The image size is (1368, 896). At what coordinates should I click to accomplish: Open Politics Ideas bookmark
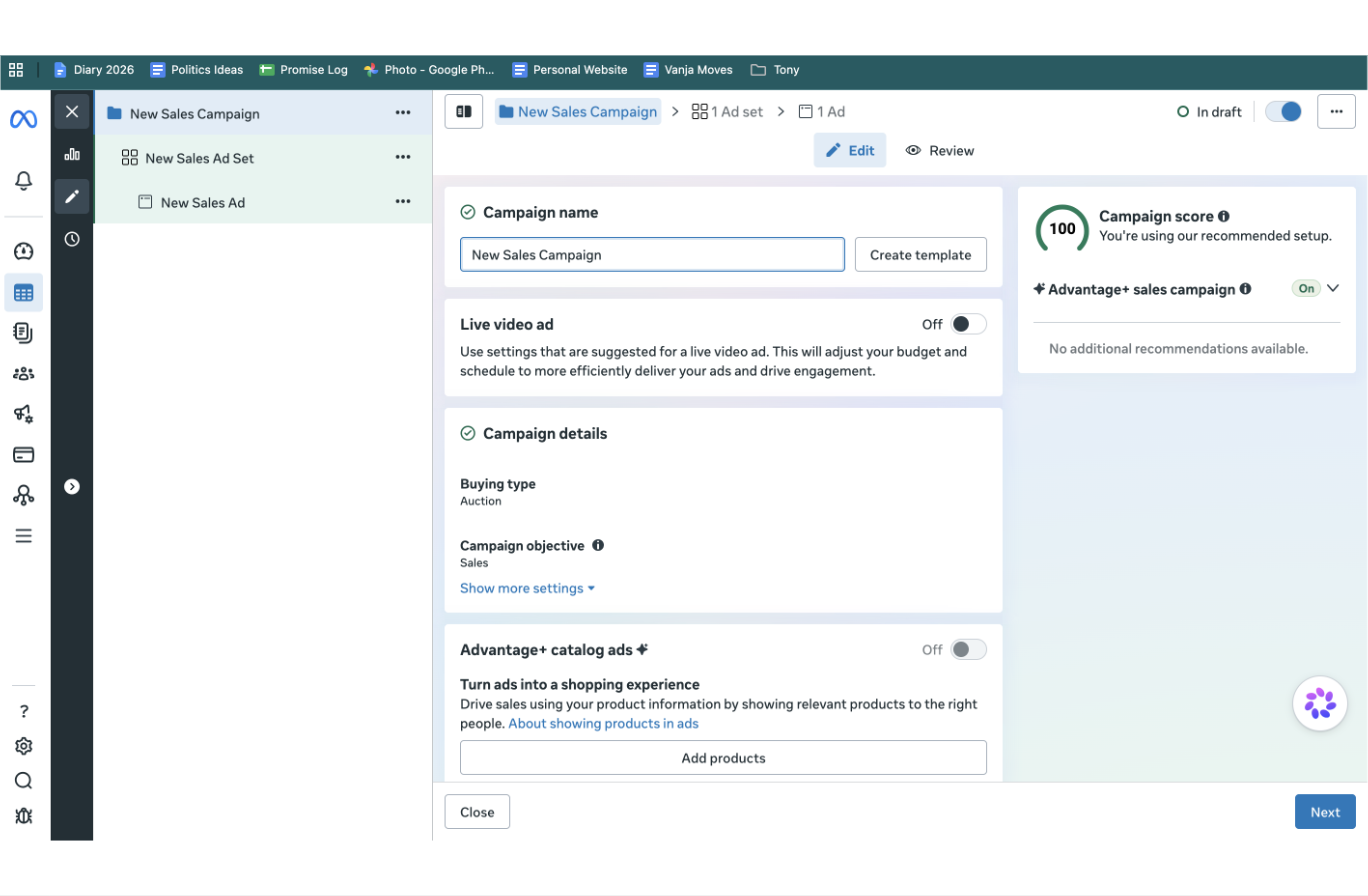(x=197, y=70)
